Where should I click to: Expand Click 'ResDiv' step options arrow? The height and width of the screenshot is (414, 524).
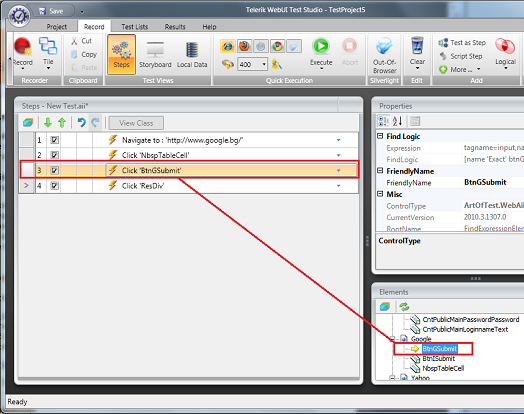coord(339,186)
